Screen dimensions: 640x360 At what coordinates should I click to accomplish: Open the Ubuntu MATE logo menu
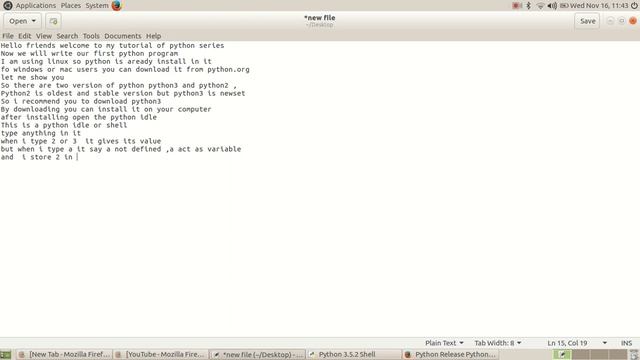7,5
